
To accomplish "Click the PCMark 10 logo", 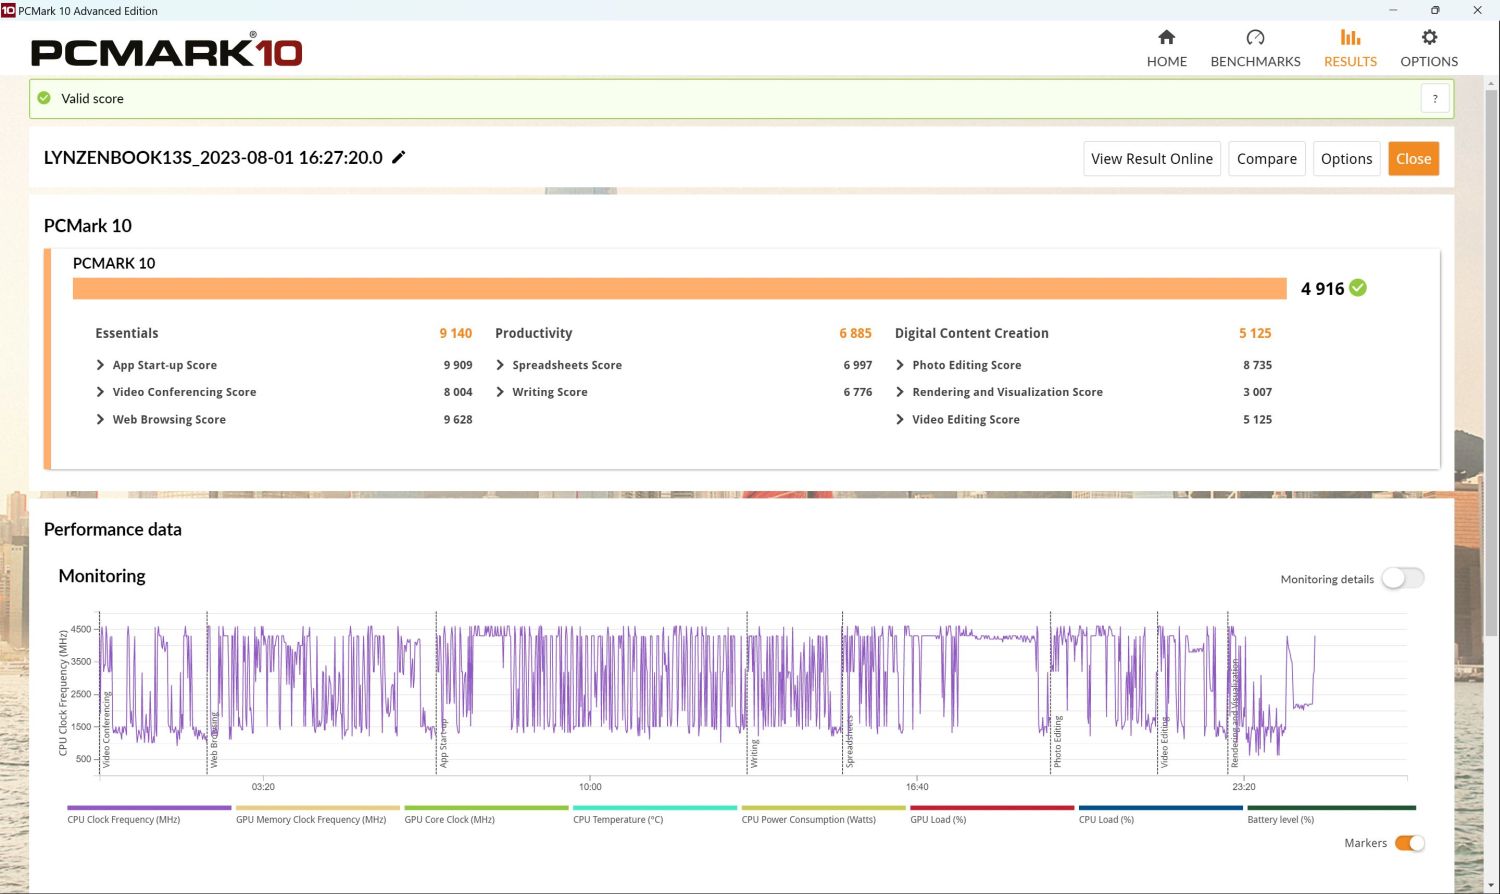I will (166, 52).
